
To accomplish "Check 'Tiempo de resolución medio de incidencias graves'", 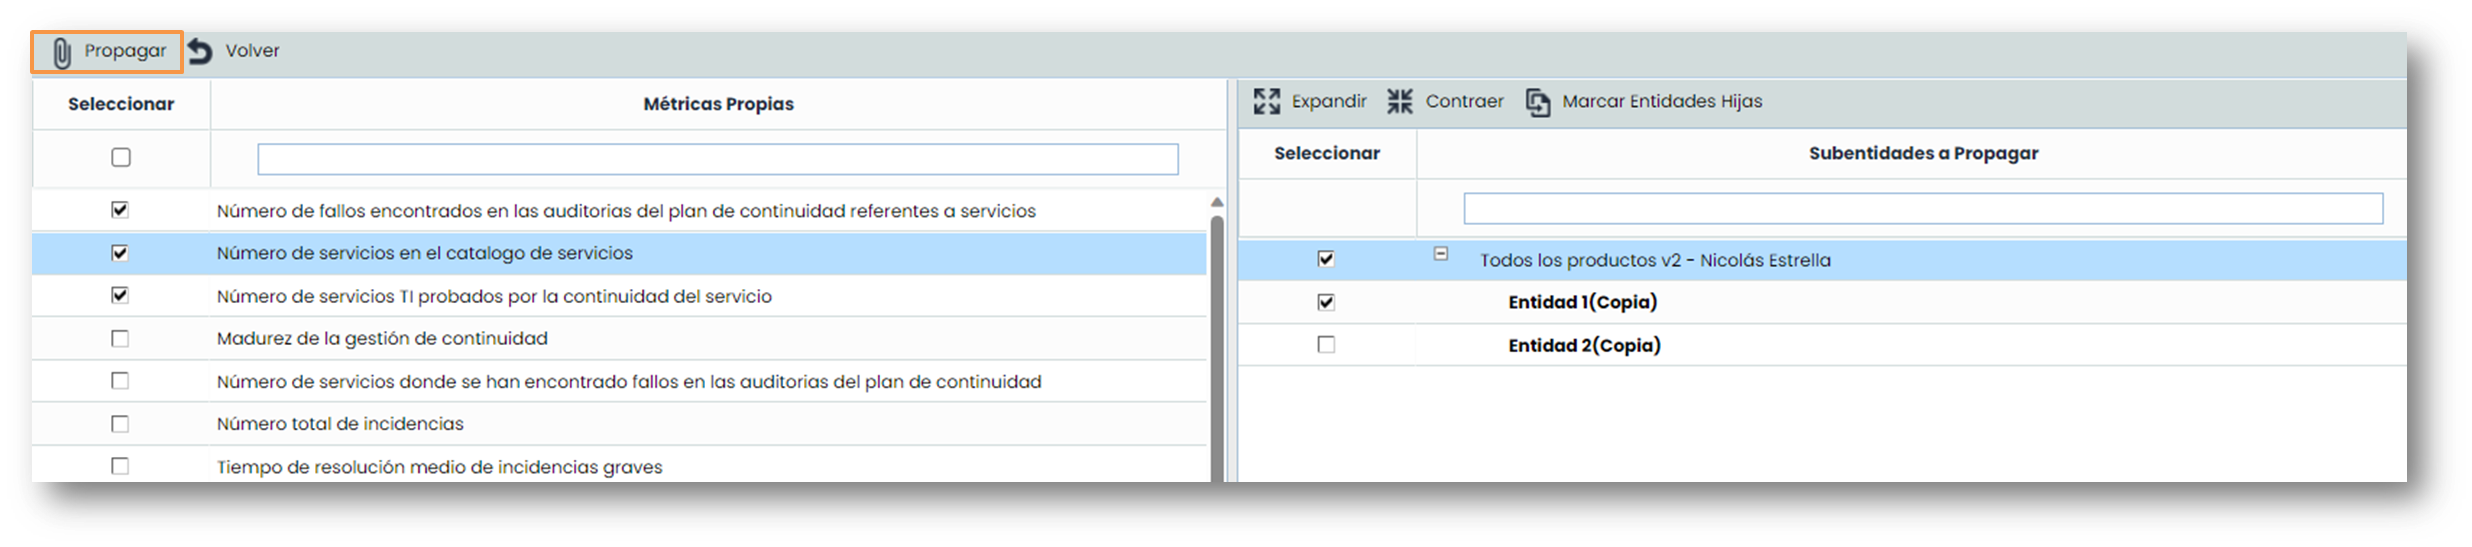I will [x=120, y=466].
